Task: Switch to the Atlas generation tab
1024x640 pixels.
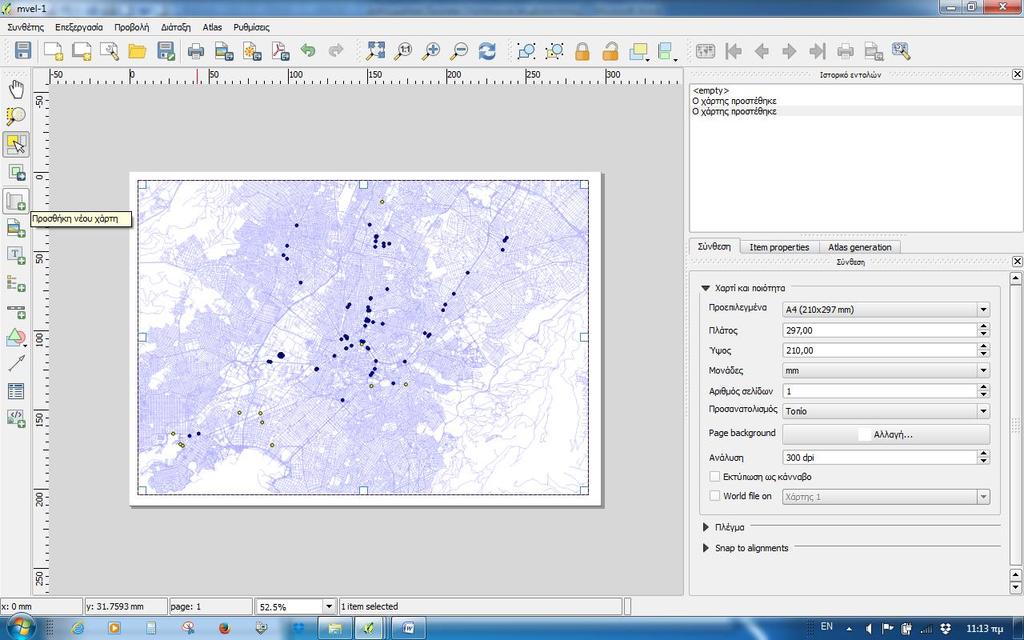Action: (859, 247)
